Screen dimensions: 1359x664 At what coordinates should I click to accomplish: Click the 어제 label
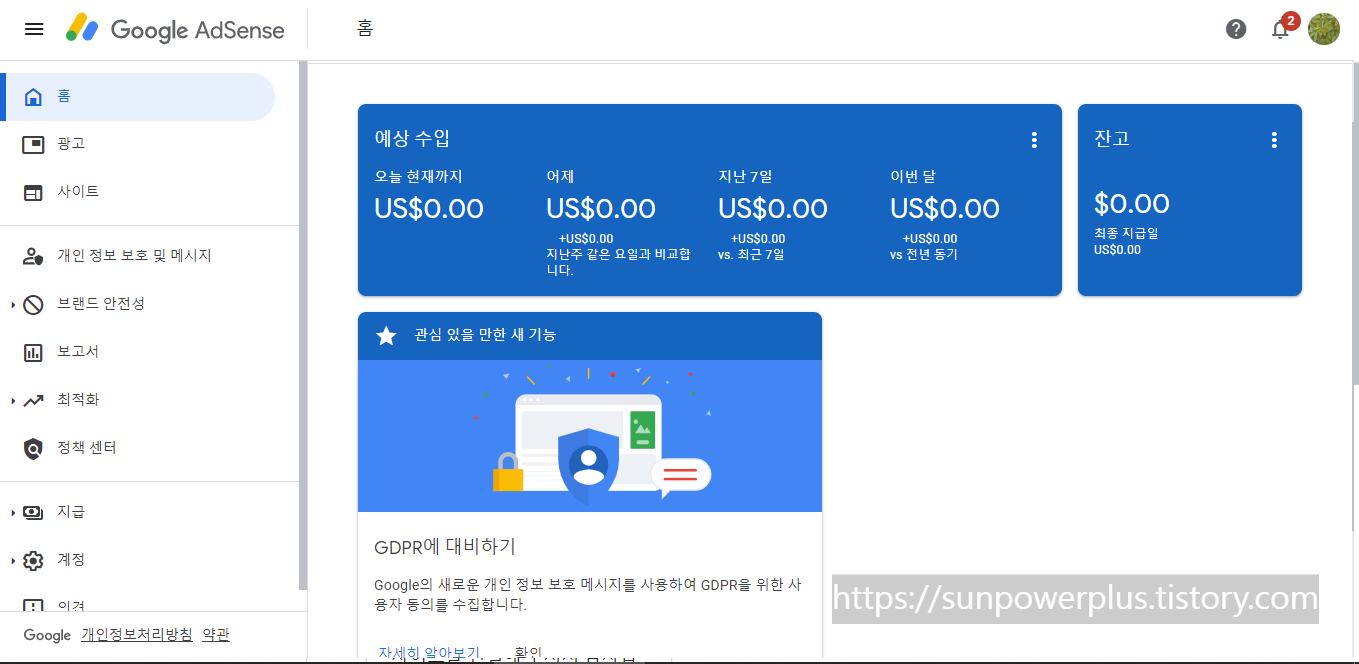tap(560, 177)
